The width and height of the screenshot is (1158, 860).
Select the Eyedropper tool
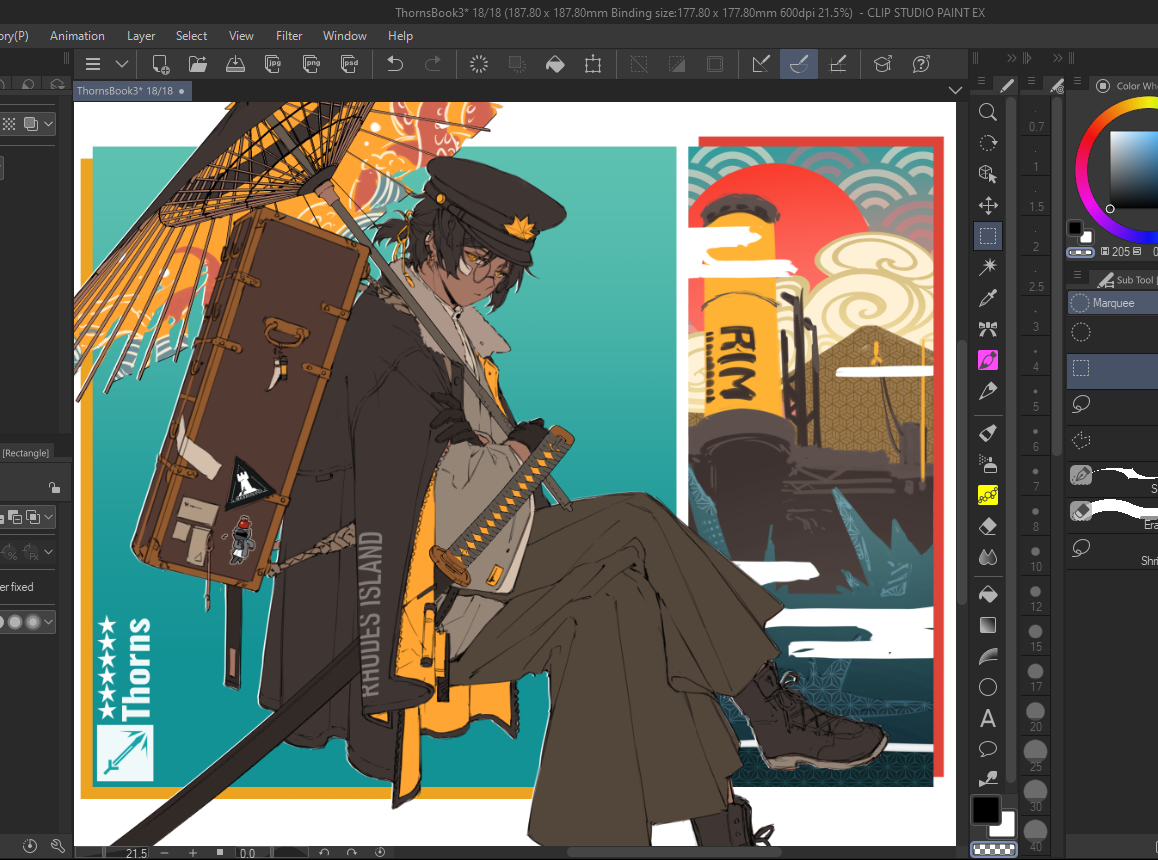point(987,298)
